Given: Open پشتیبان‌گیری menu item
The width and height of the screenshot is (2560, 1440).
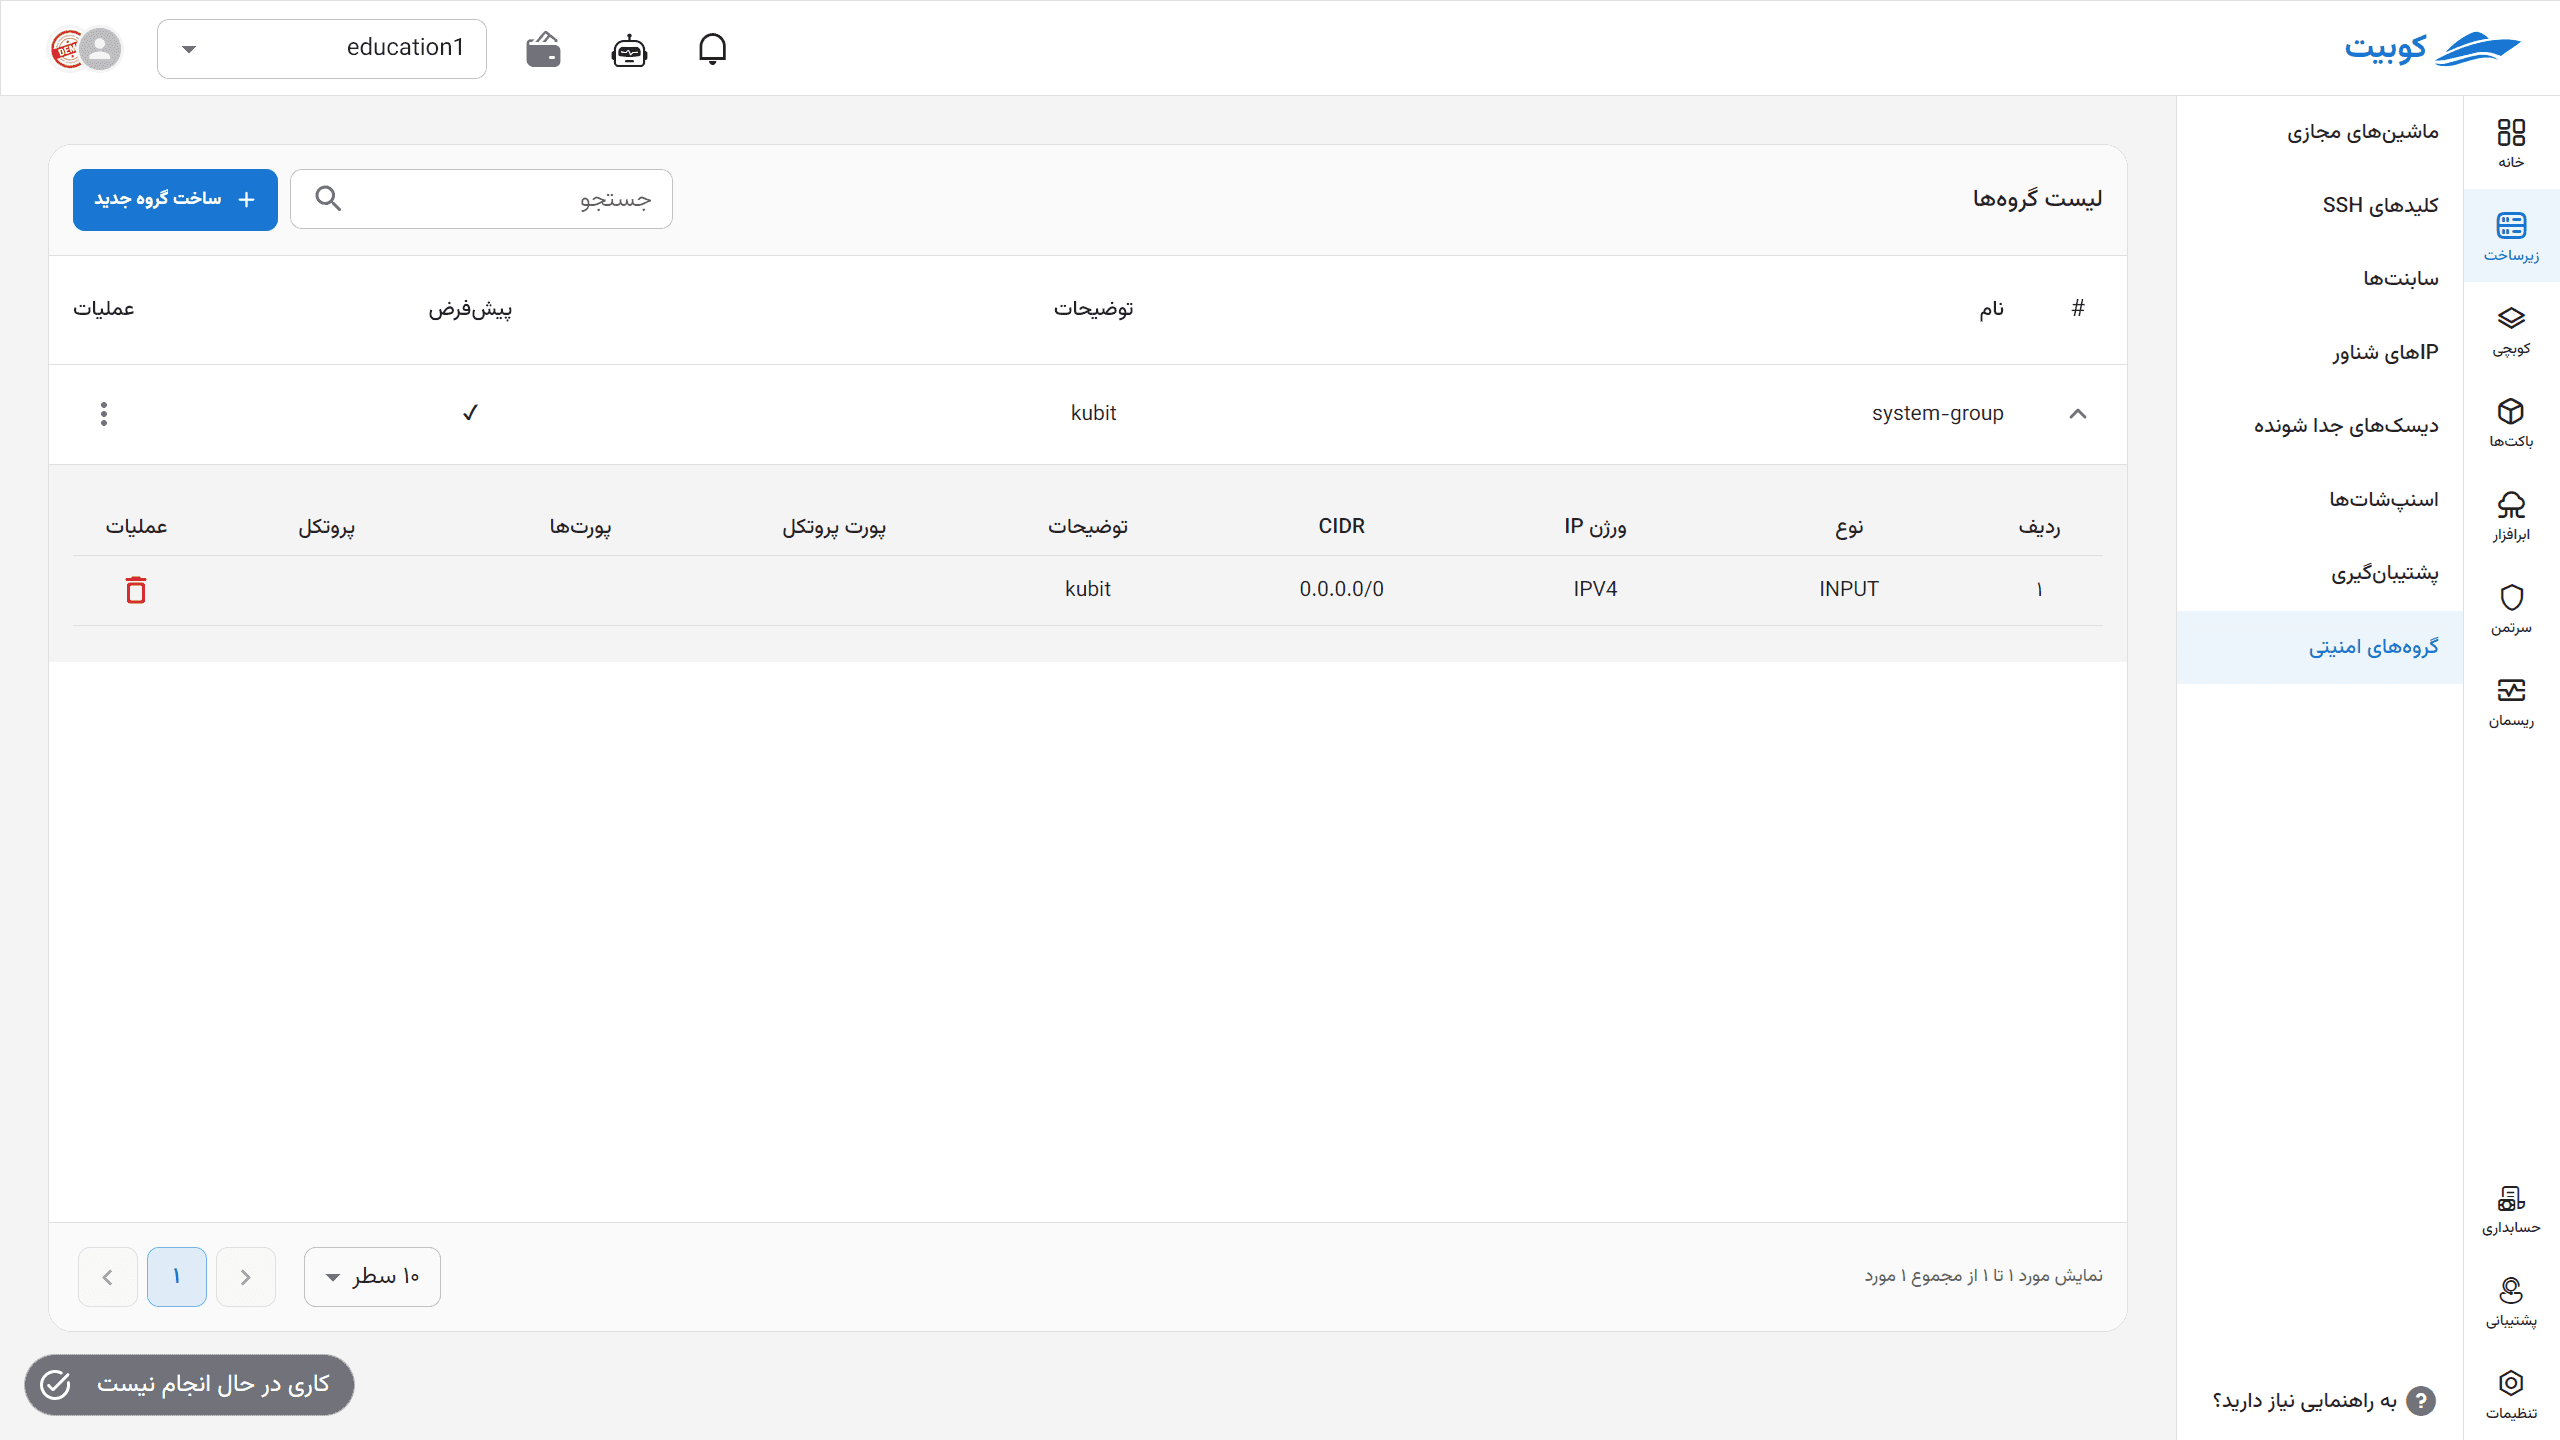Looking at the screenshot, I should (2320, 573).
